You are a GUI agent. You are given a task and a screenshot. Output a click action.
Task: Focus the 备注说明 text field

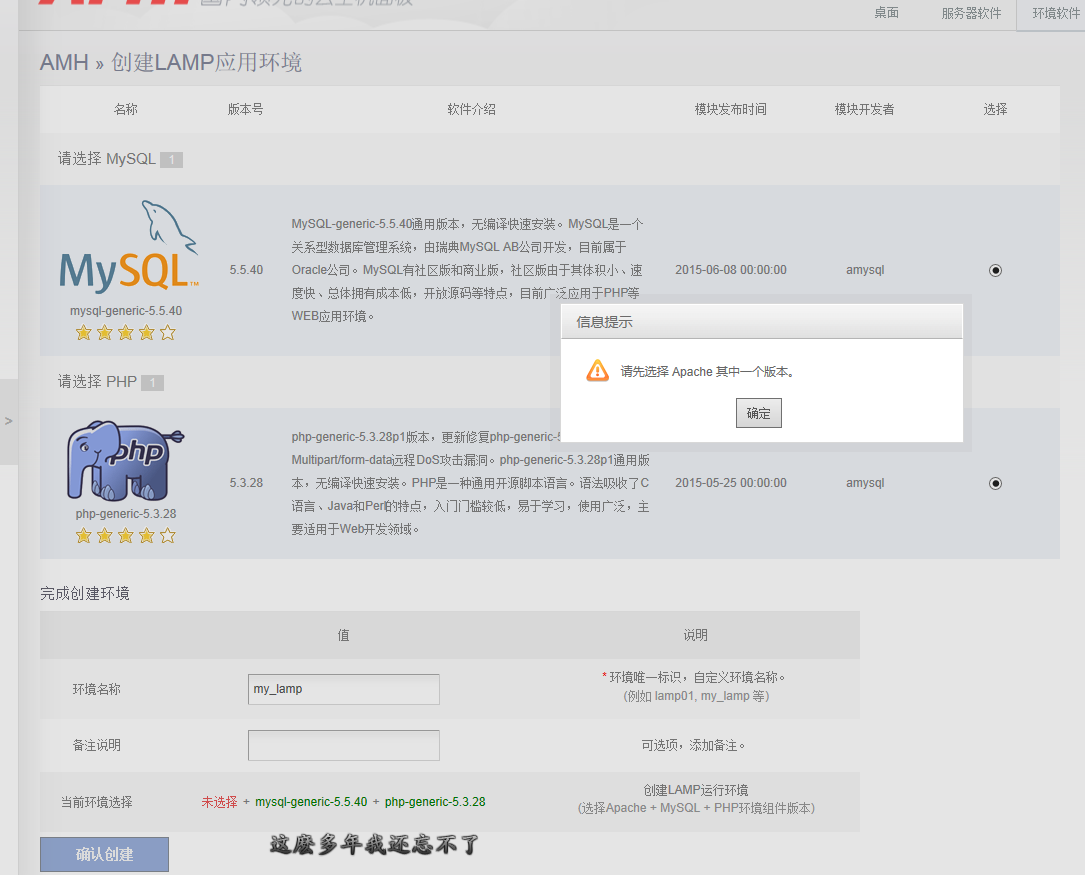[343, 745]
